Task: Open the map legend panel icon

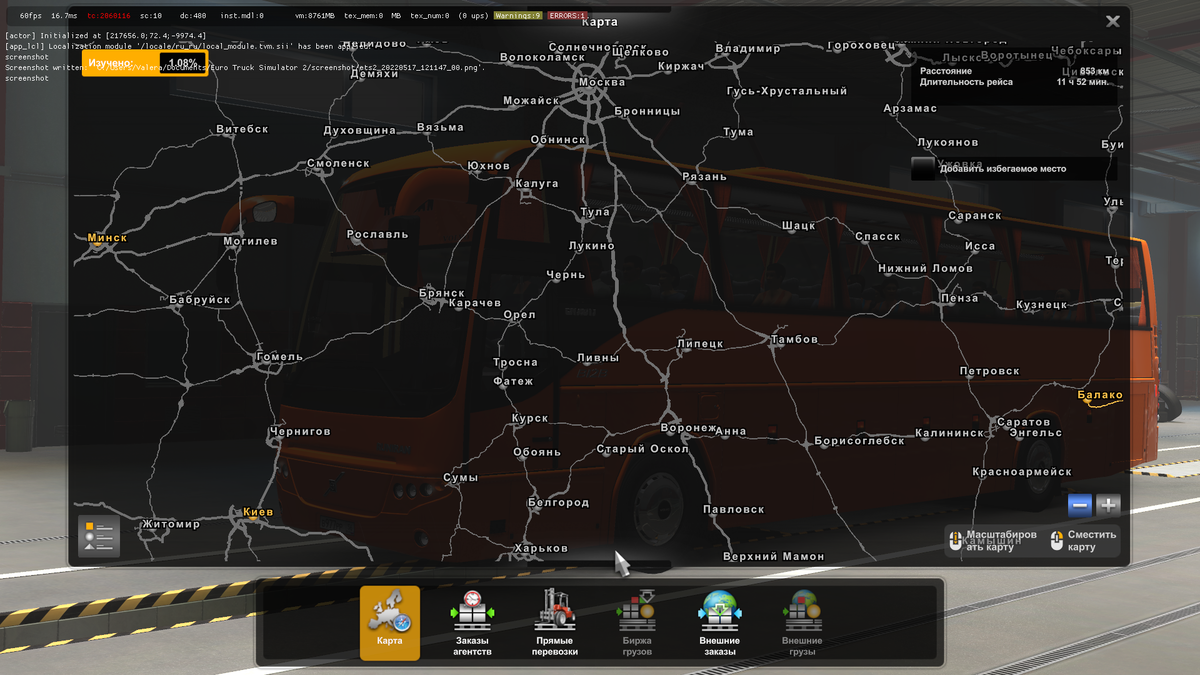Action: [99, 536]
